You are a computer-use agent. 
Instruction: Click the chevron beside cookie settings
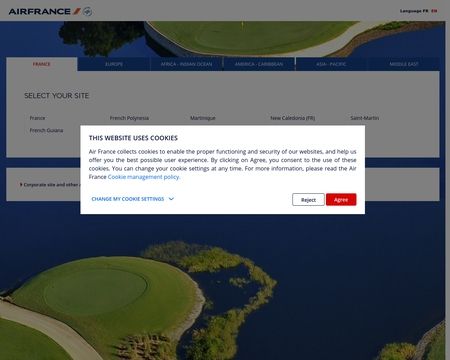tap(171, 199)
